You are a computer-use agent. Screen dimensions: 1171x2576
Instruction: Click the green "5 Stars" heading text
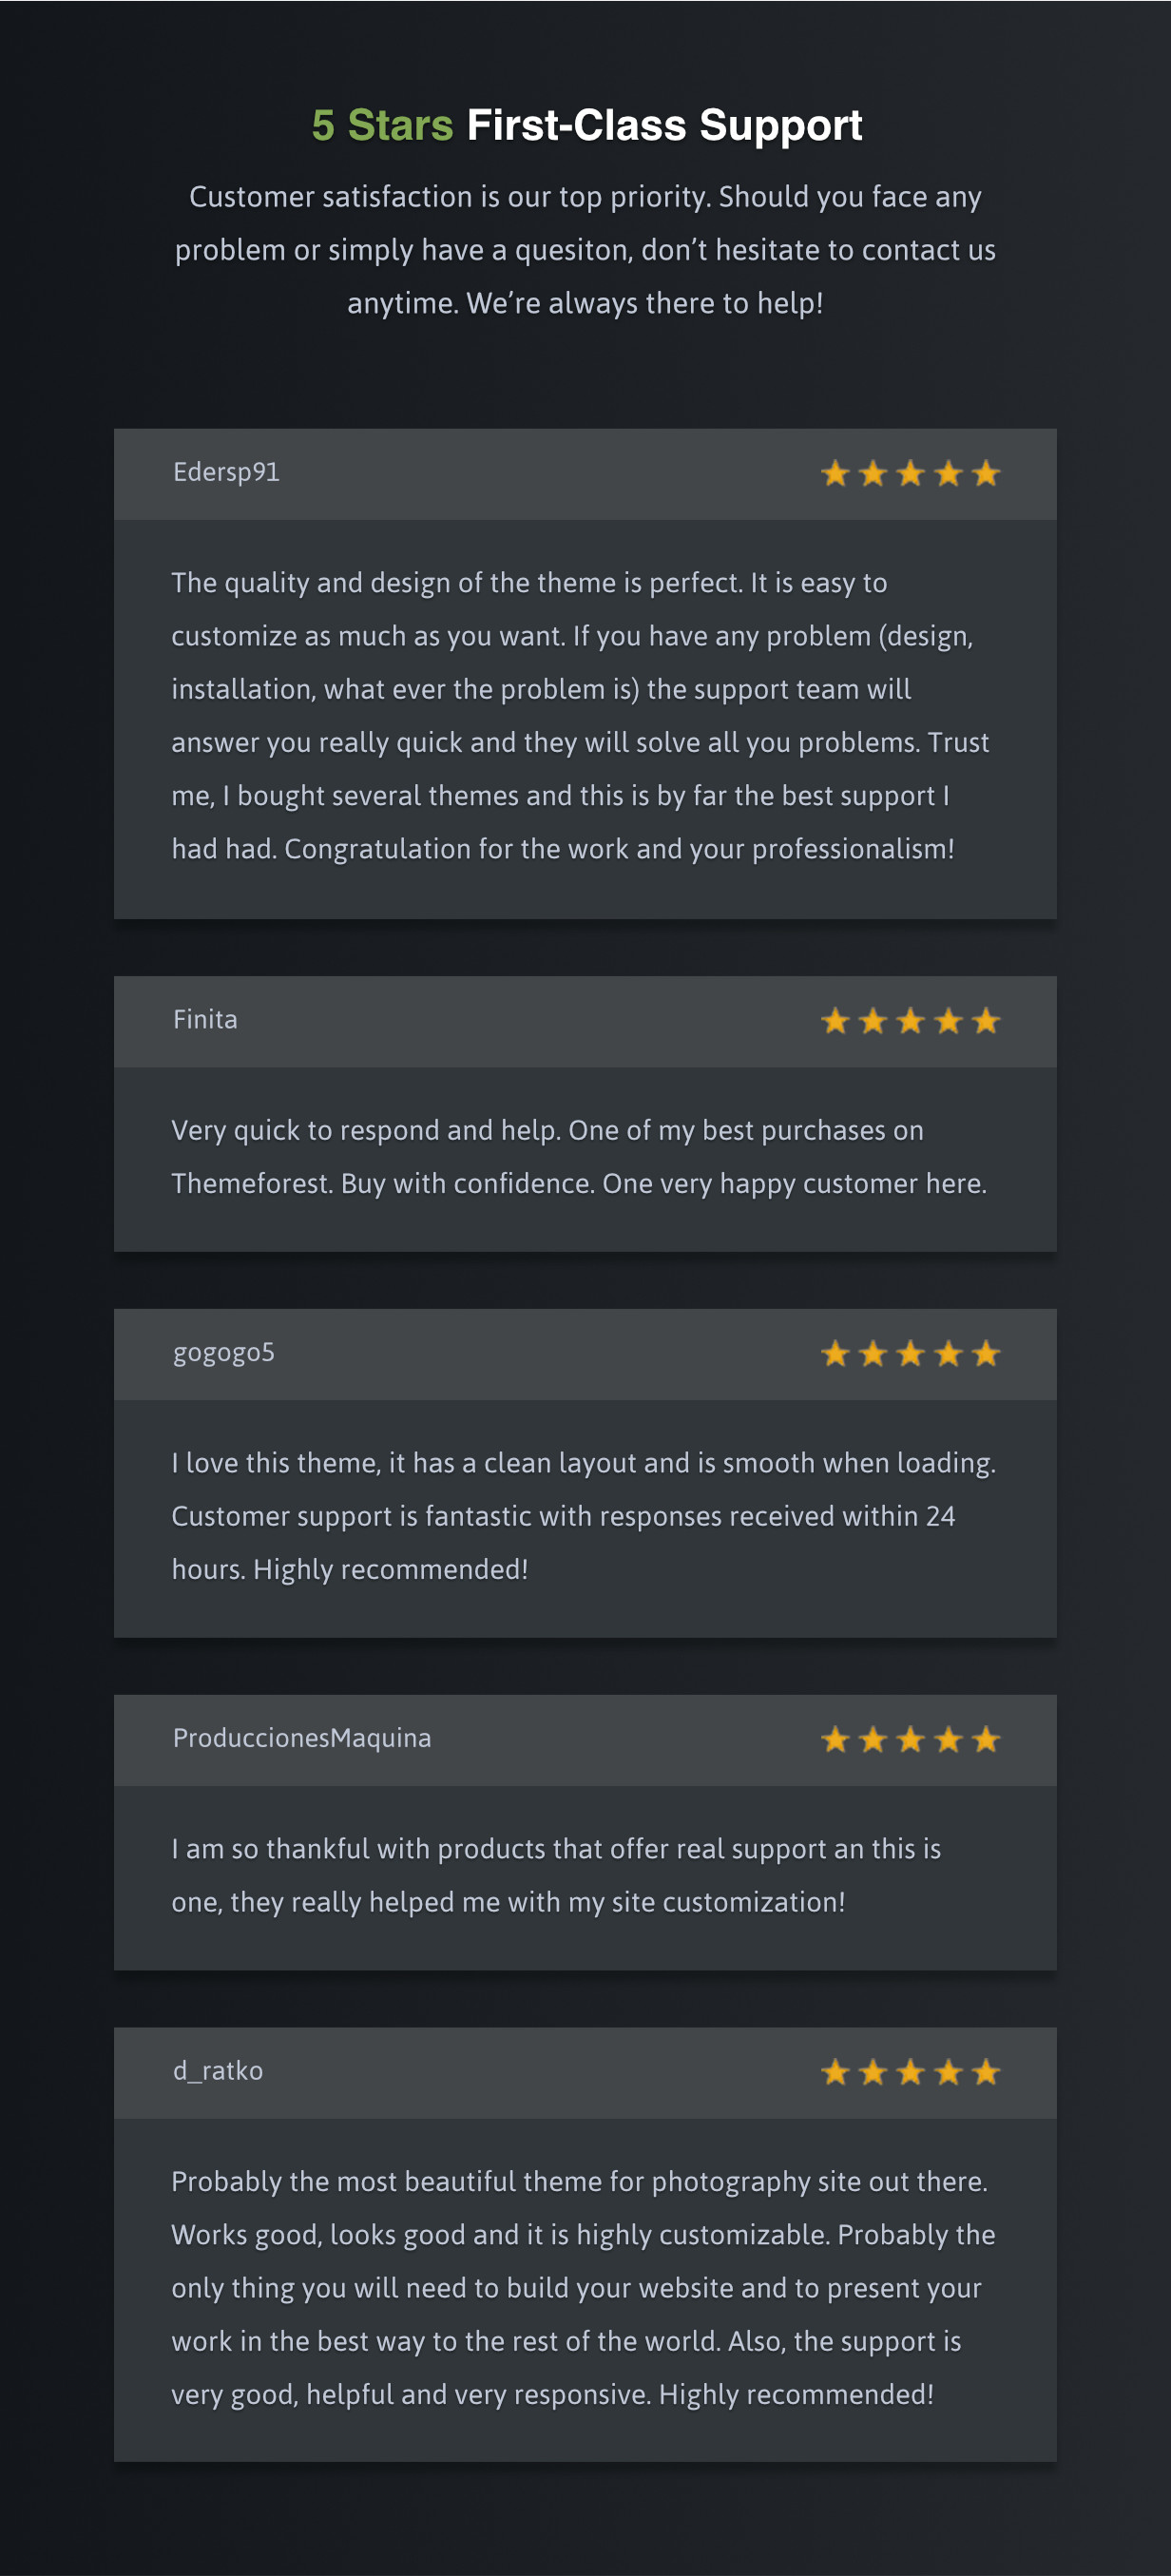pos(382,126)
